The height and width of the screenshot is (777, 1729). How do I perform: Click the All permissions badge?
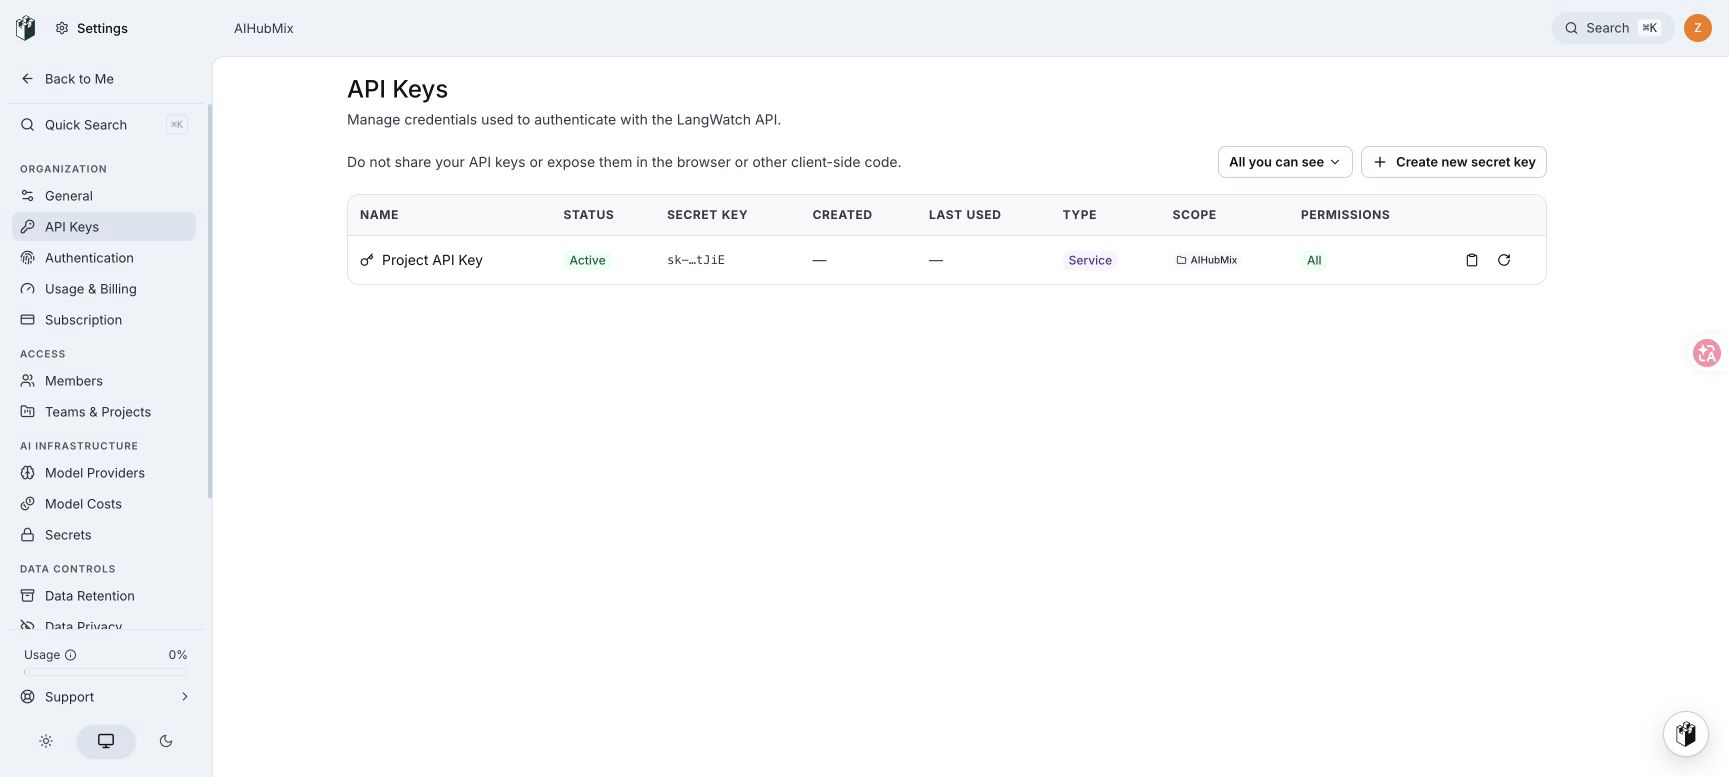1314,260
